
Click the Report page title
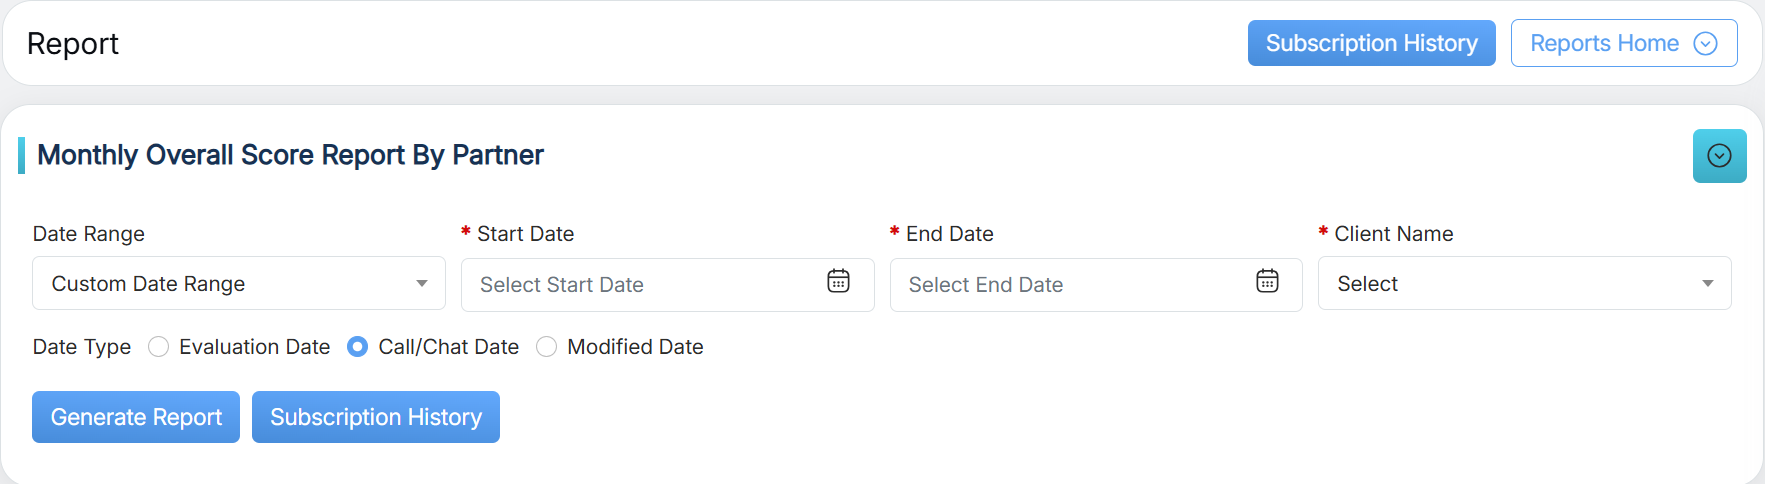tap(73, 44)
